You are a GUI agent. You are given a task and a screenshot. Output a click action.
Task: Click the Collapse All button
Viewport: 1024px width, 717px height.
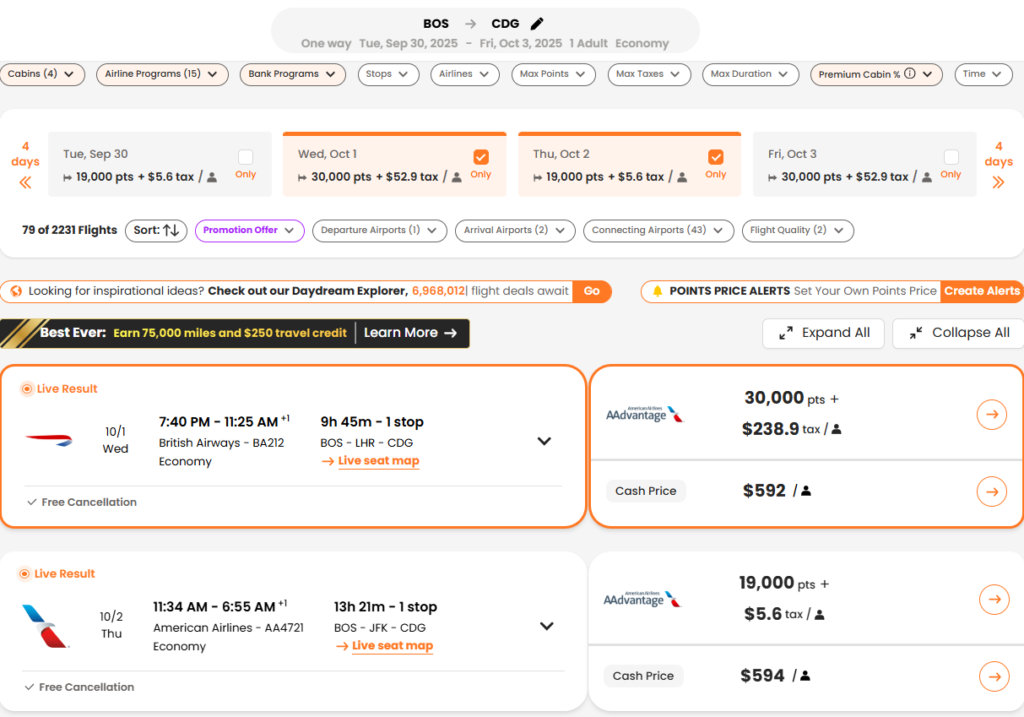pos(959,333)
